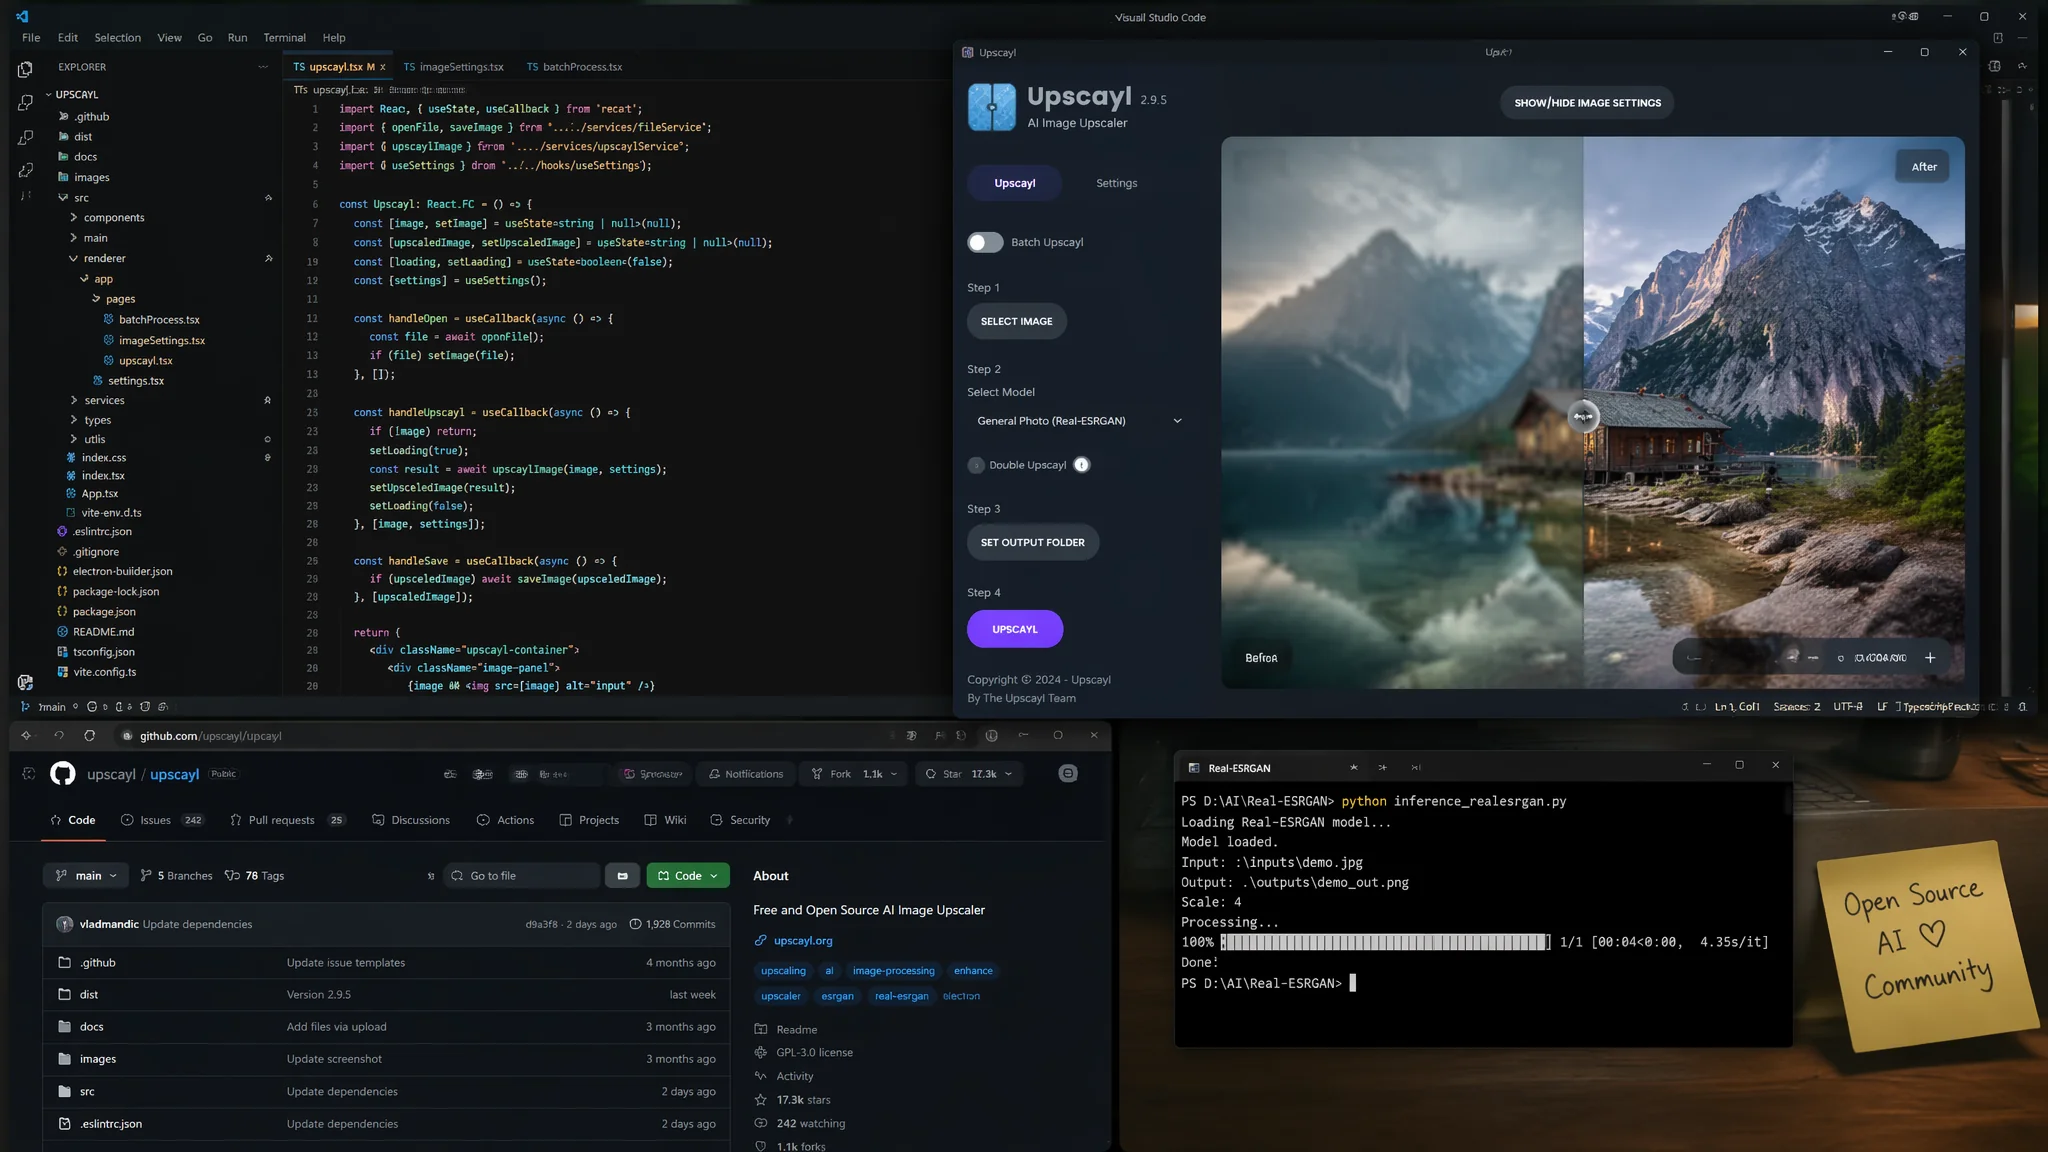Click the purple UPSCAYL button
Screen dimensions: 2048x1152
(1014, 629)
